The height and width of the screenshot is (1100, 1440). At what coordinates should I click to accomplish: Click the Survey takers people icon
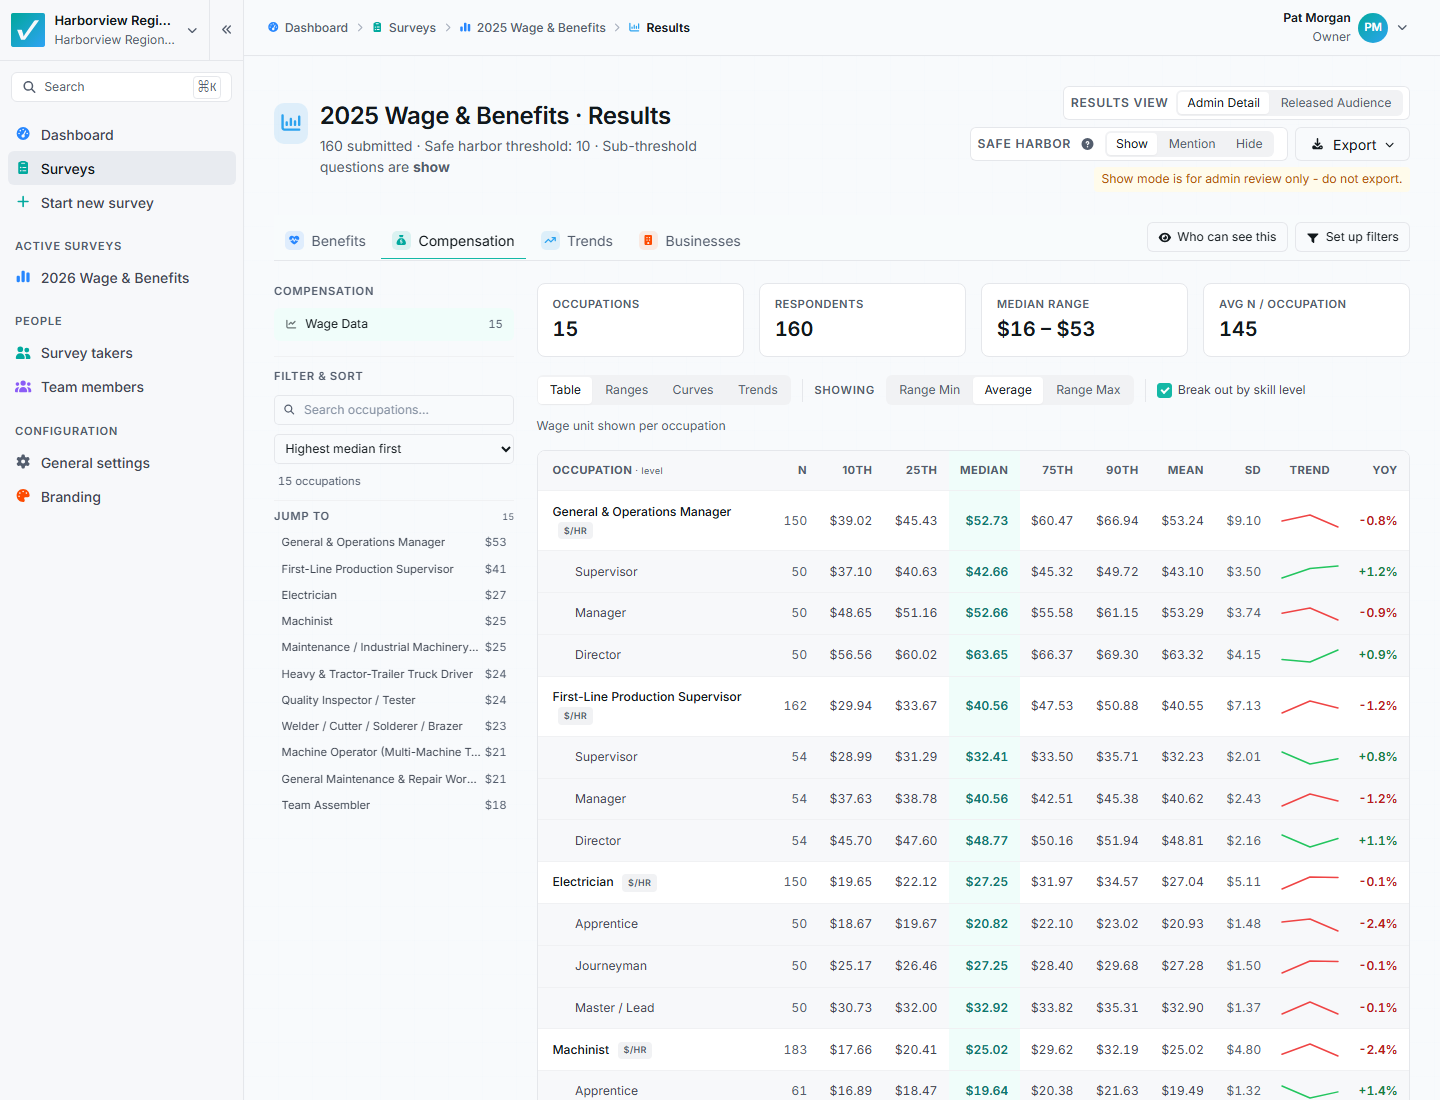[23, 353]
